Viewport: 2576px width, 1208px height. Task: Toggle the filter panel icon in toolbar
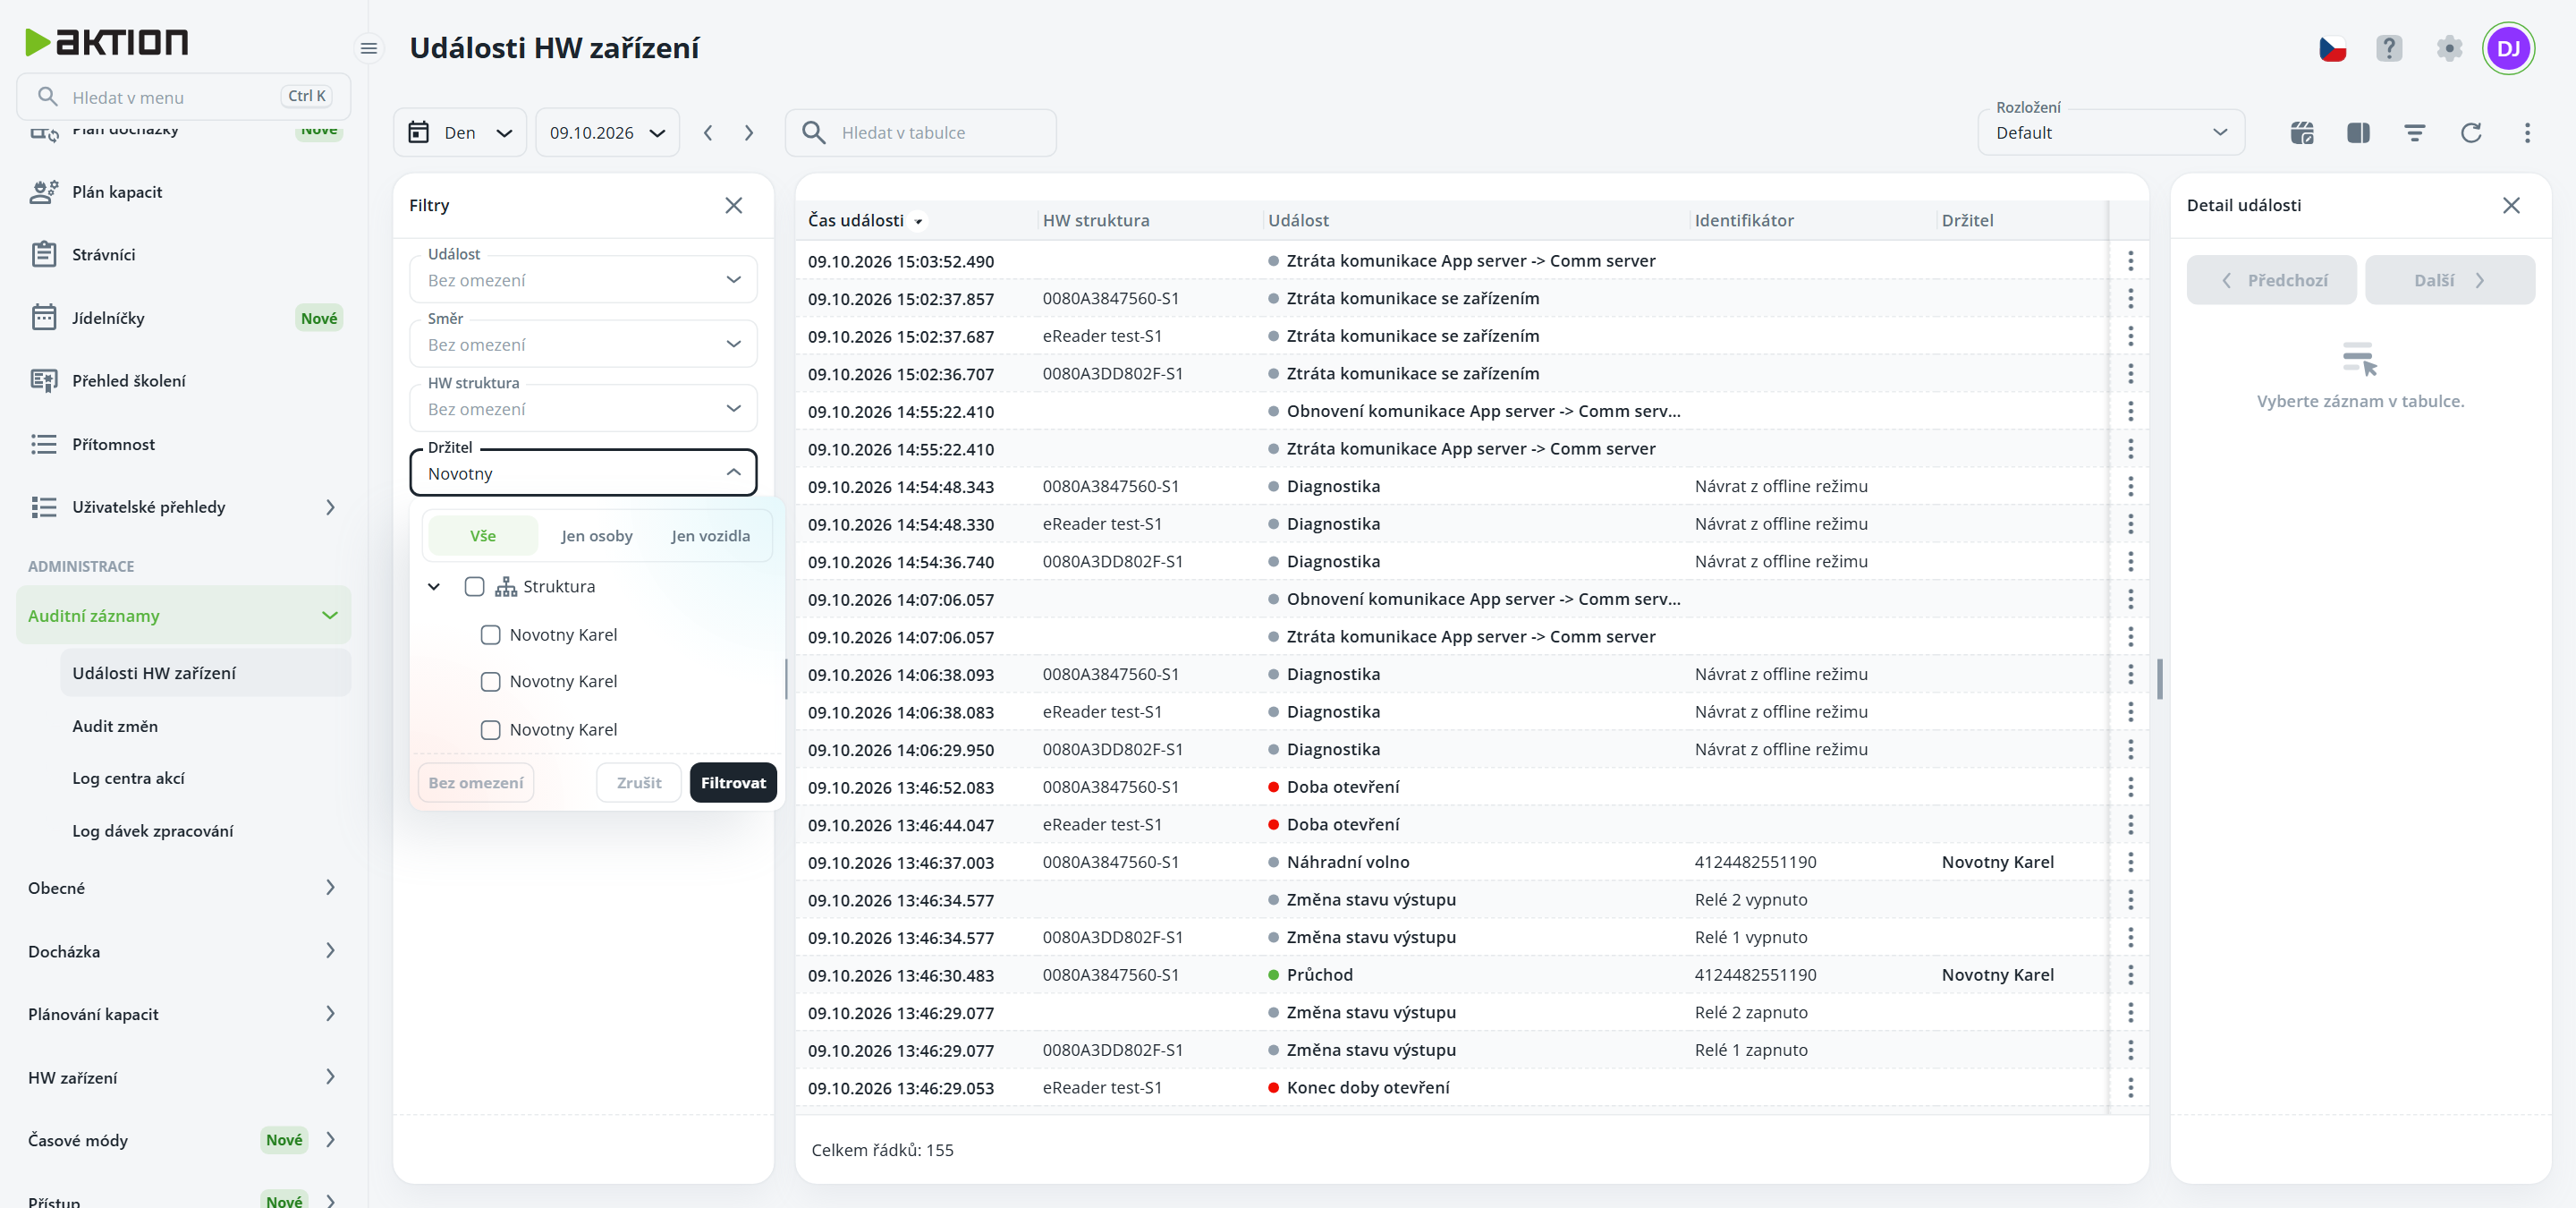(x=2415, y=133)
